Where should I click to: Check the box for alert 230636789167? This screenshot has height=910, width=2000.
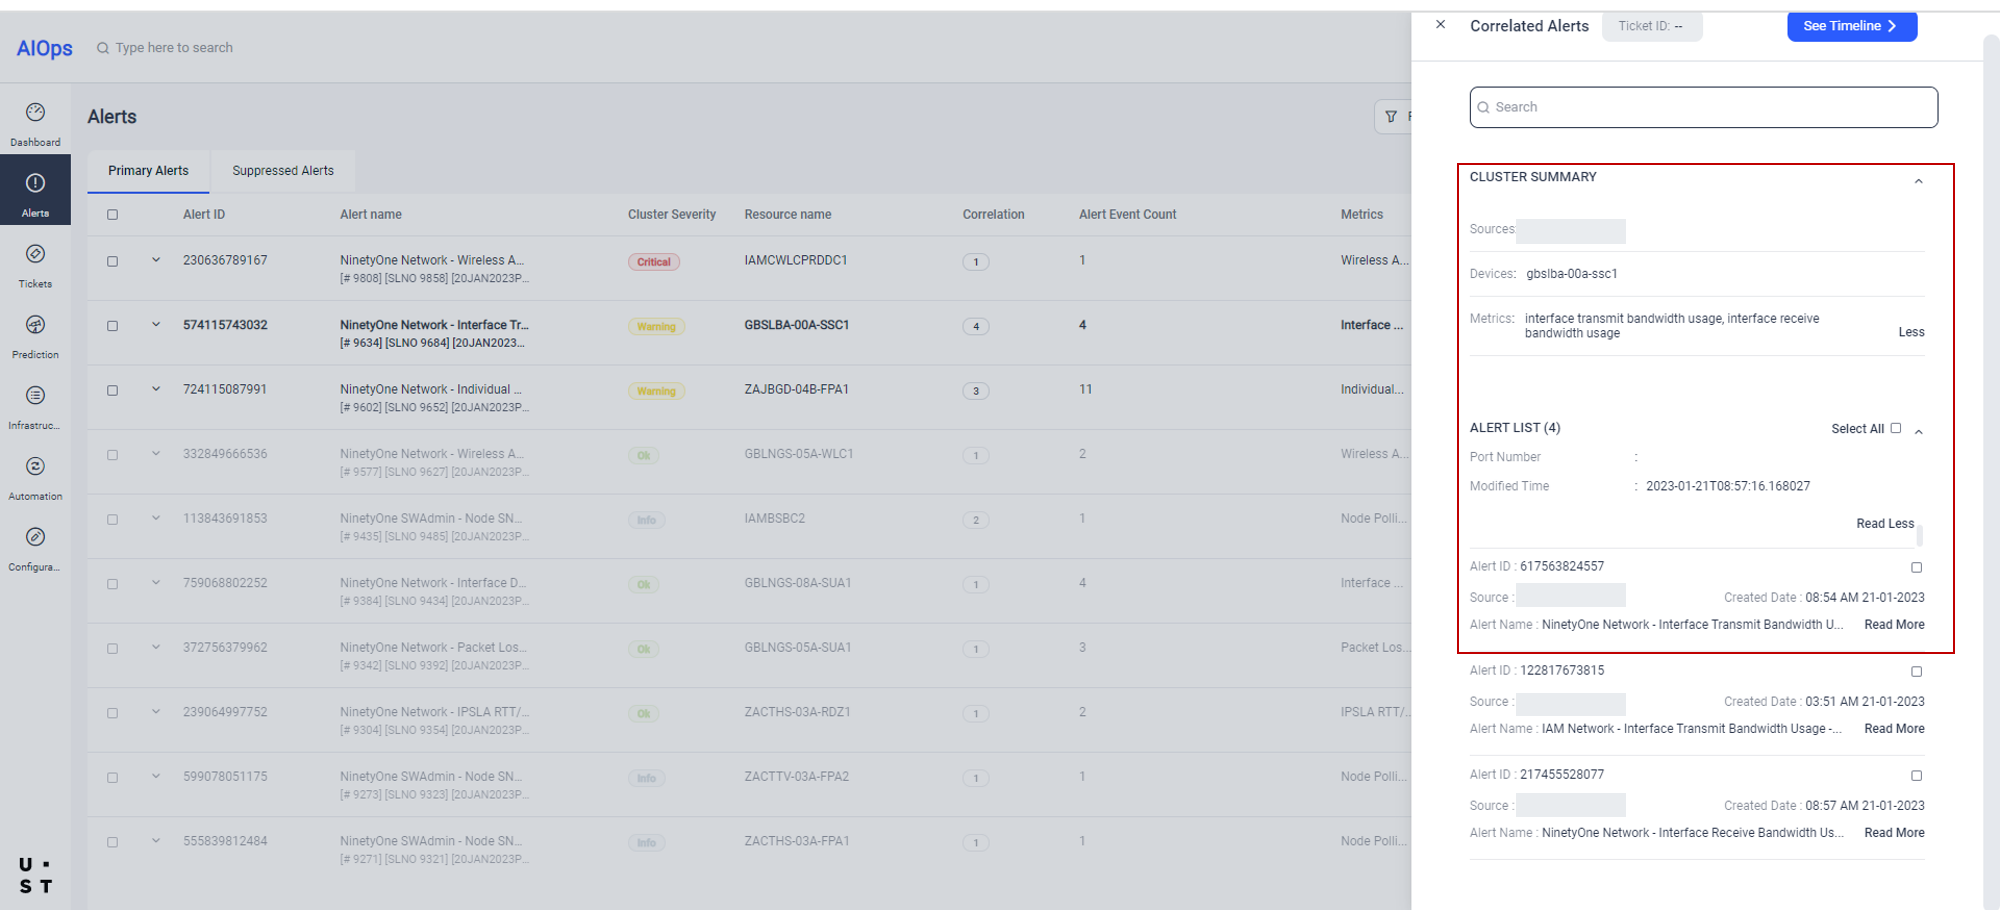pos(113,262)
